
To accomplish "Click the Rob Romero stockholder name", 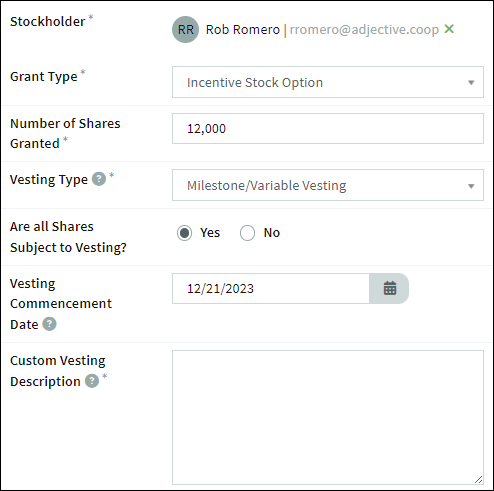I will click(243, 30).
